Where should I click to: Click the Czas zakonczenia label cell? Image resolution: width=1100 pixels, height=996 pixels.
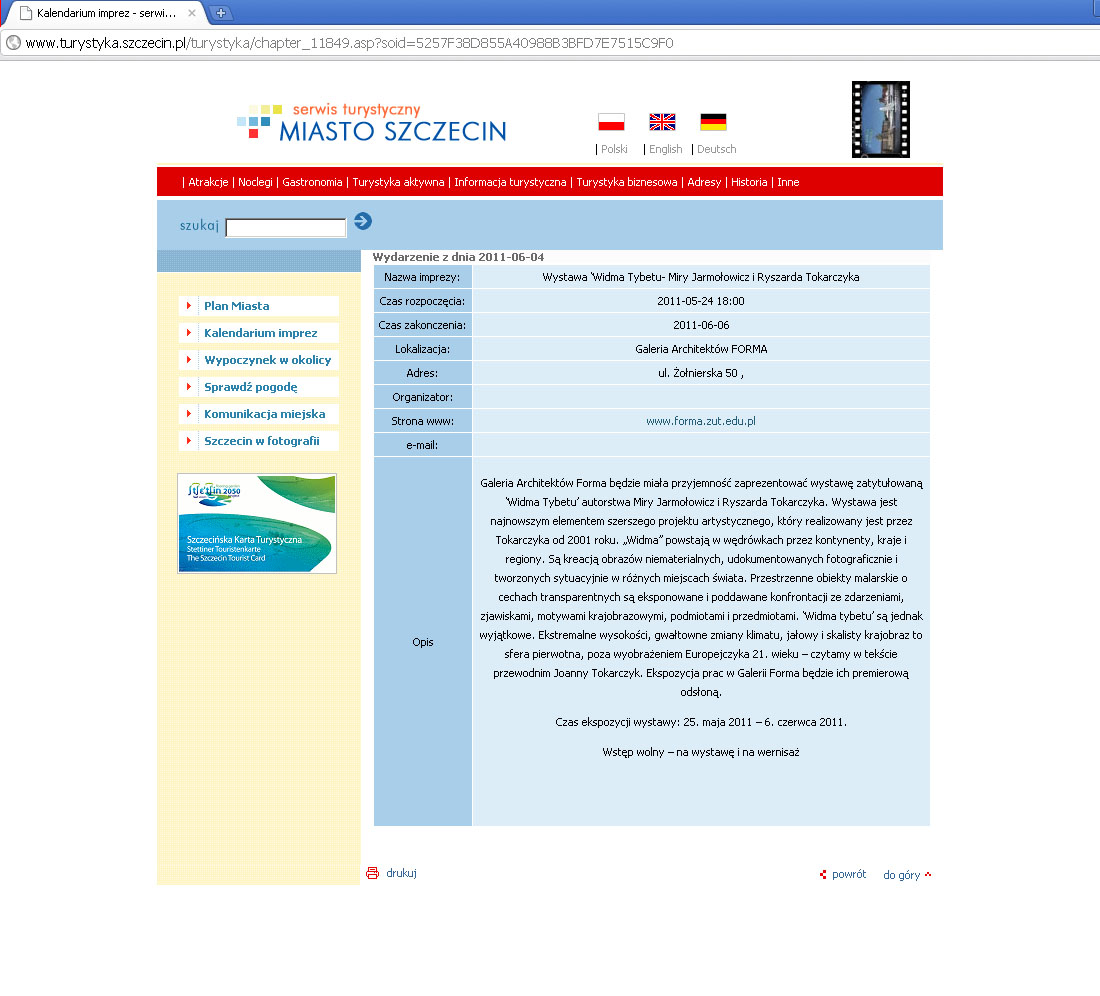click(x=422, y=325)
